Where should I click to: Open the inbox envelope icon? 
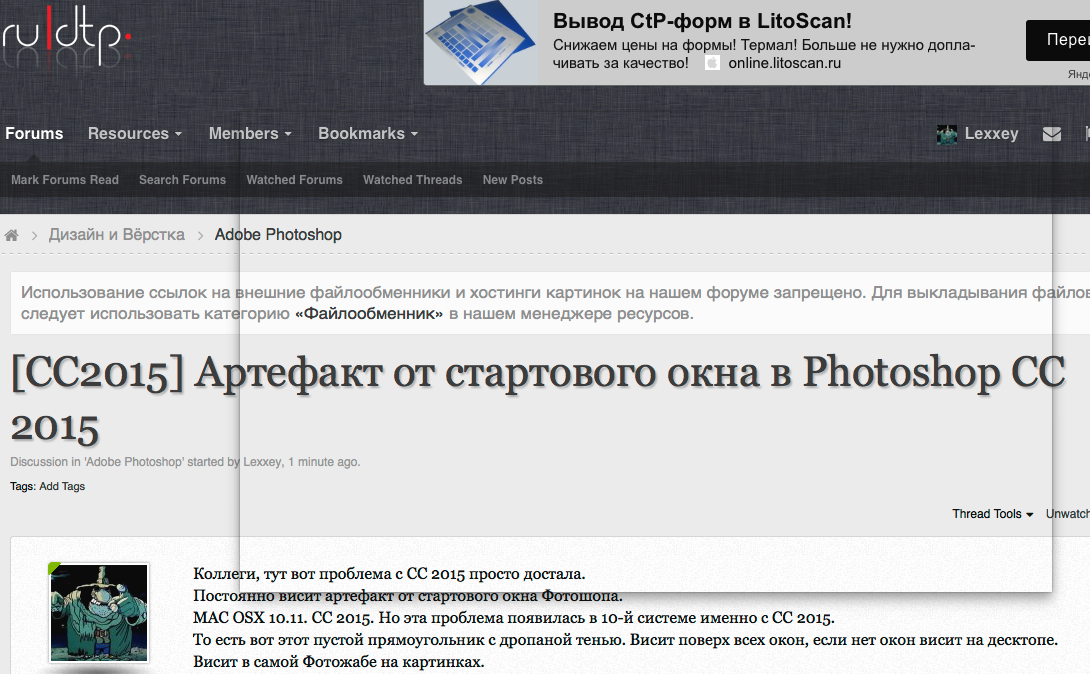1052,133
